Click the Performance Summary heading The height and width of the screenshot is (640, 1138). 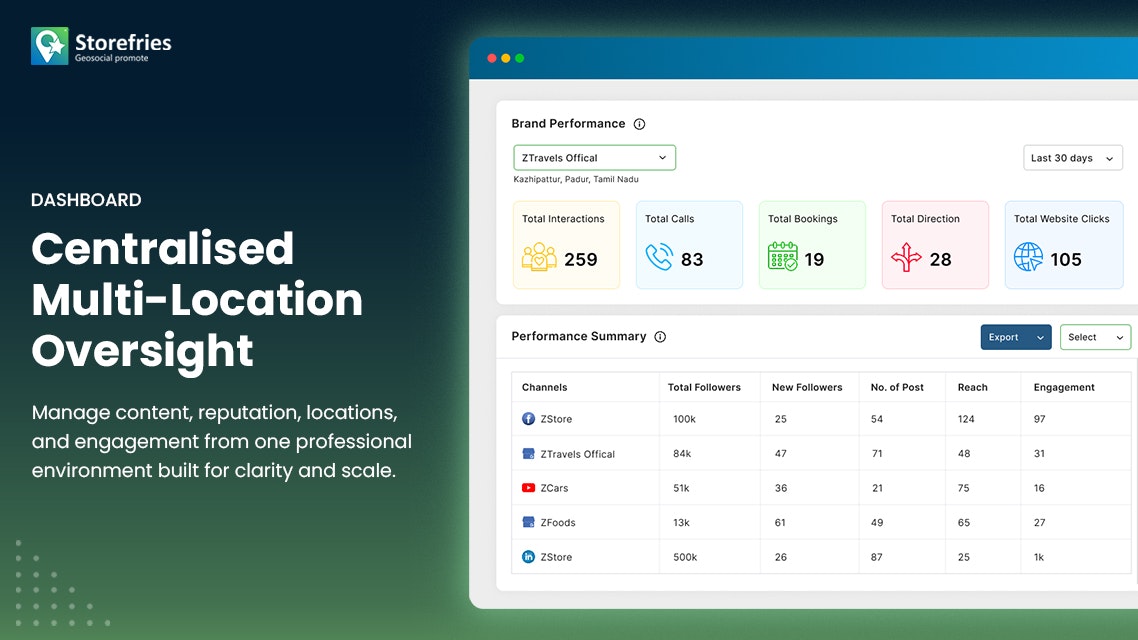pos(578,336)
